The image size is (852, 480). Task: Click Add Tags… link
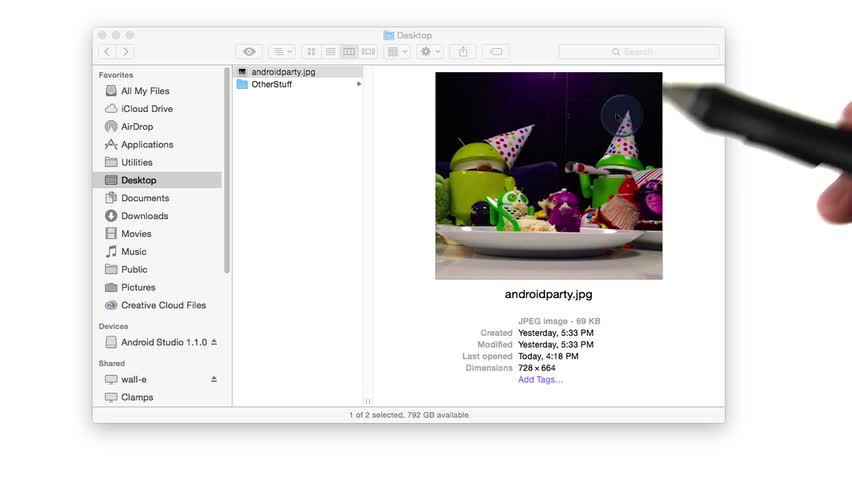pos(540,380)
